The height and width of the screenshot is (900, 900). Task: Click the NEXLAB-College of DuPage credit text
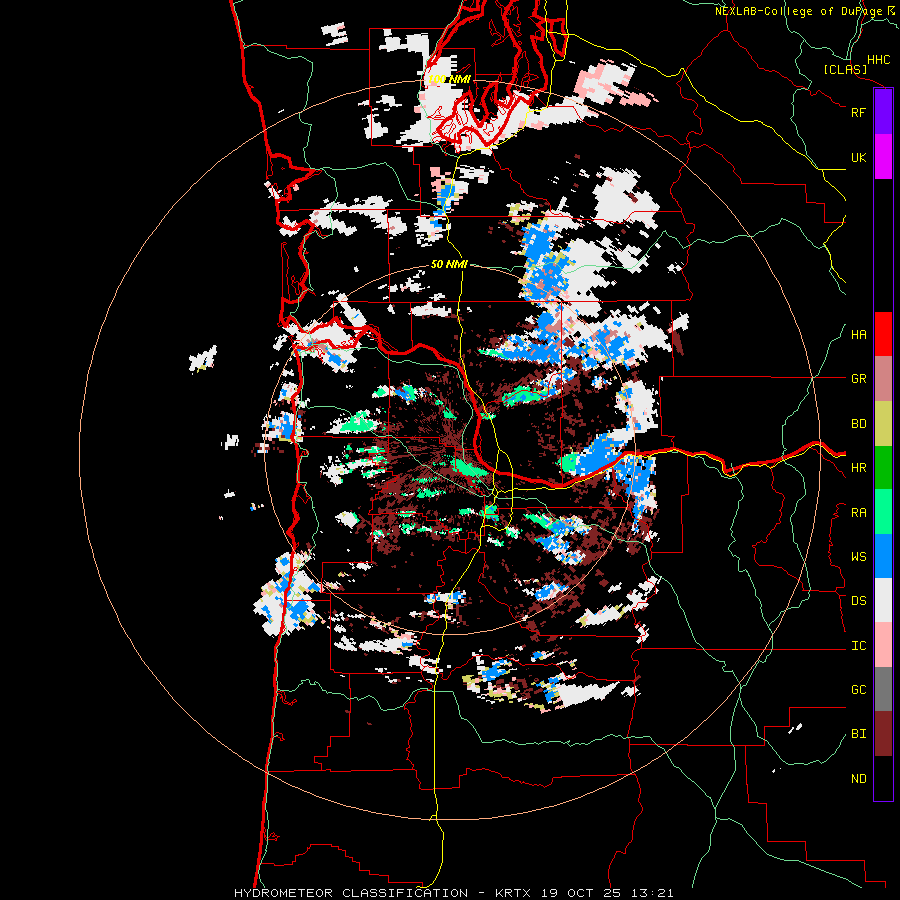coord(798,11)
